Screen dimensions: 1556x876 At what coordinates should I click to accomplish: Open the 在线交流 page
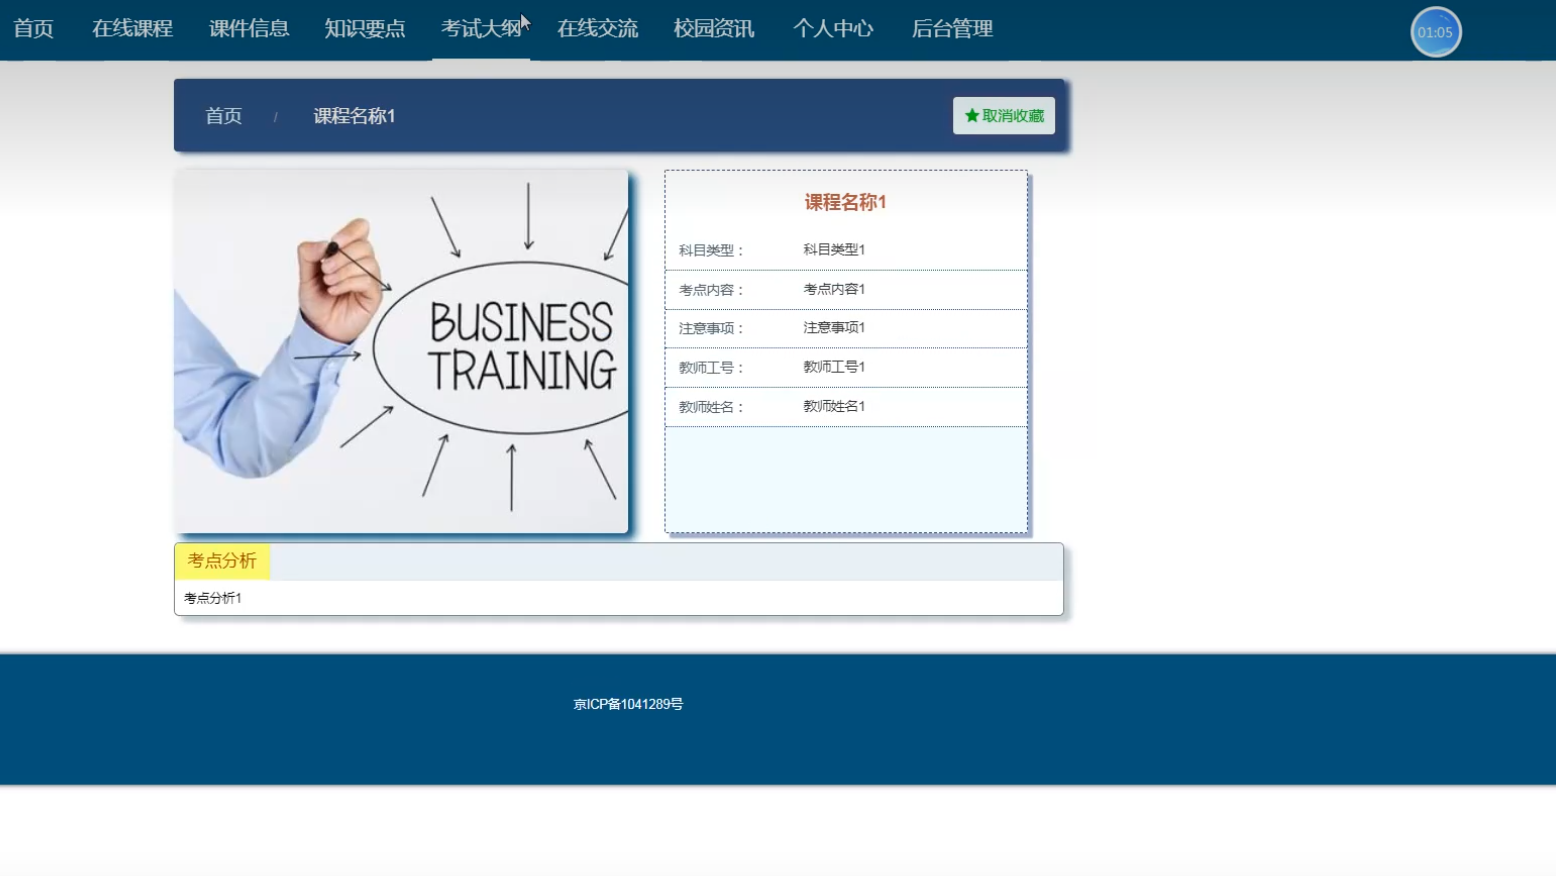tap(596, 29)
